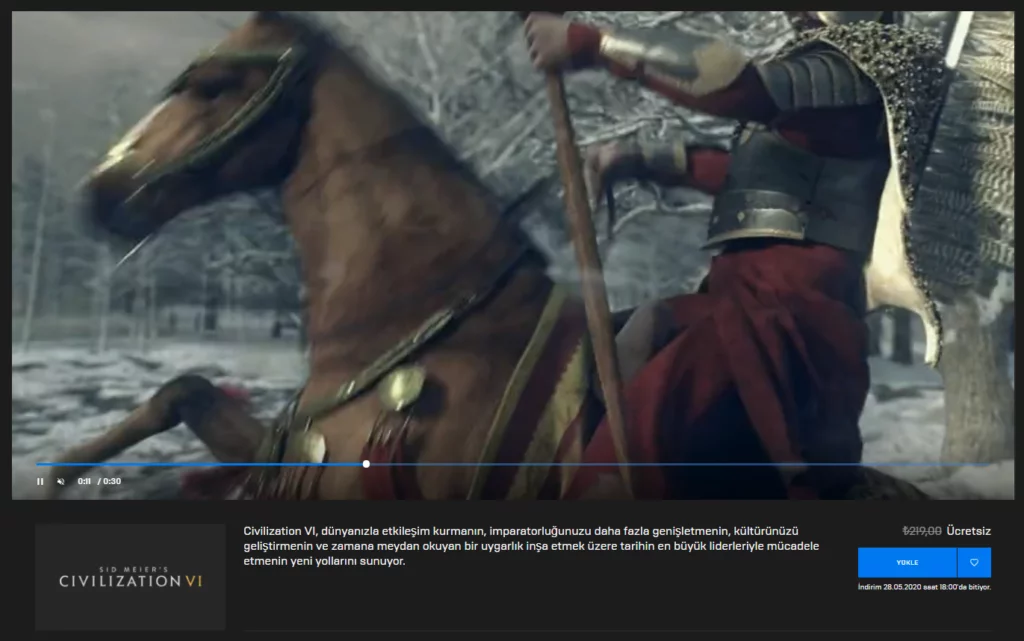Jump to the unplayed part of the progress bar
The width and height of the screenshot is (1024, 641).
(x=680, y=464)
